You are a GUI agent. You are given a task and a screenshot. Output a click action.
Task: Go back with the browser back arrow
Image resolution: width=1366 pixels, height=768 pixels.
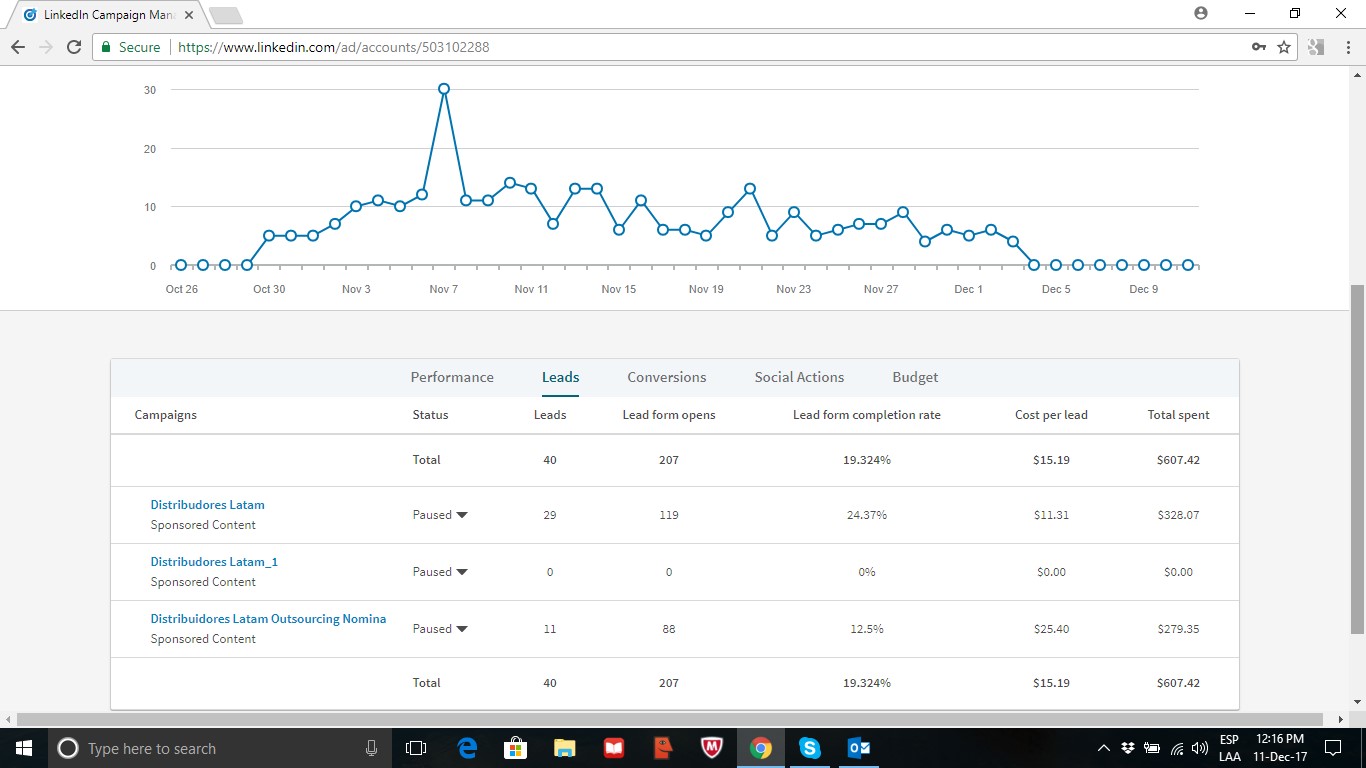[x=18, y=47]
